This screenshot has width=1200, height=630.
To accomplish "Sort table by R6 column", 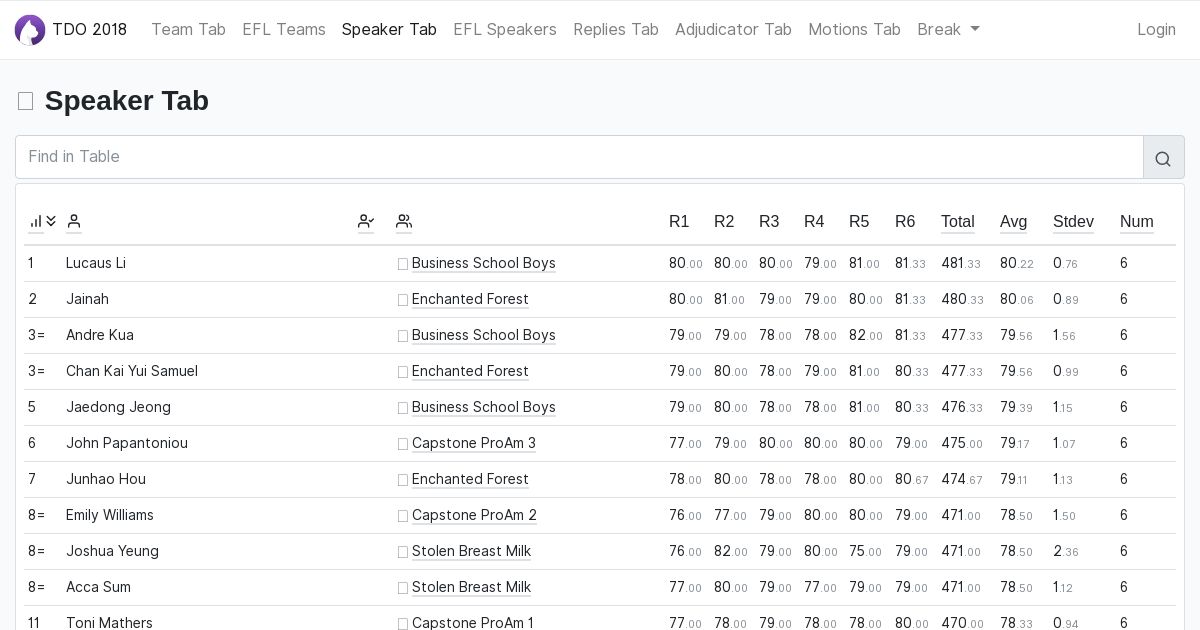I will (x=905, y=222).
